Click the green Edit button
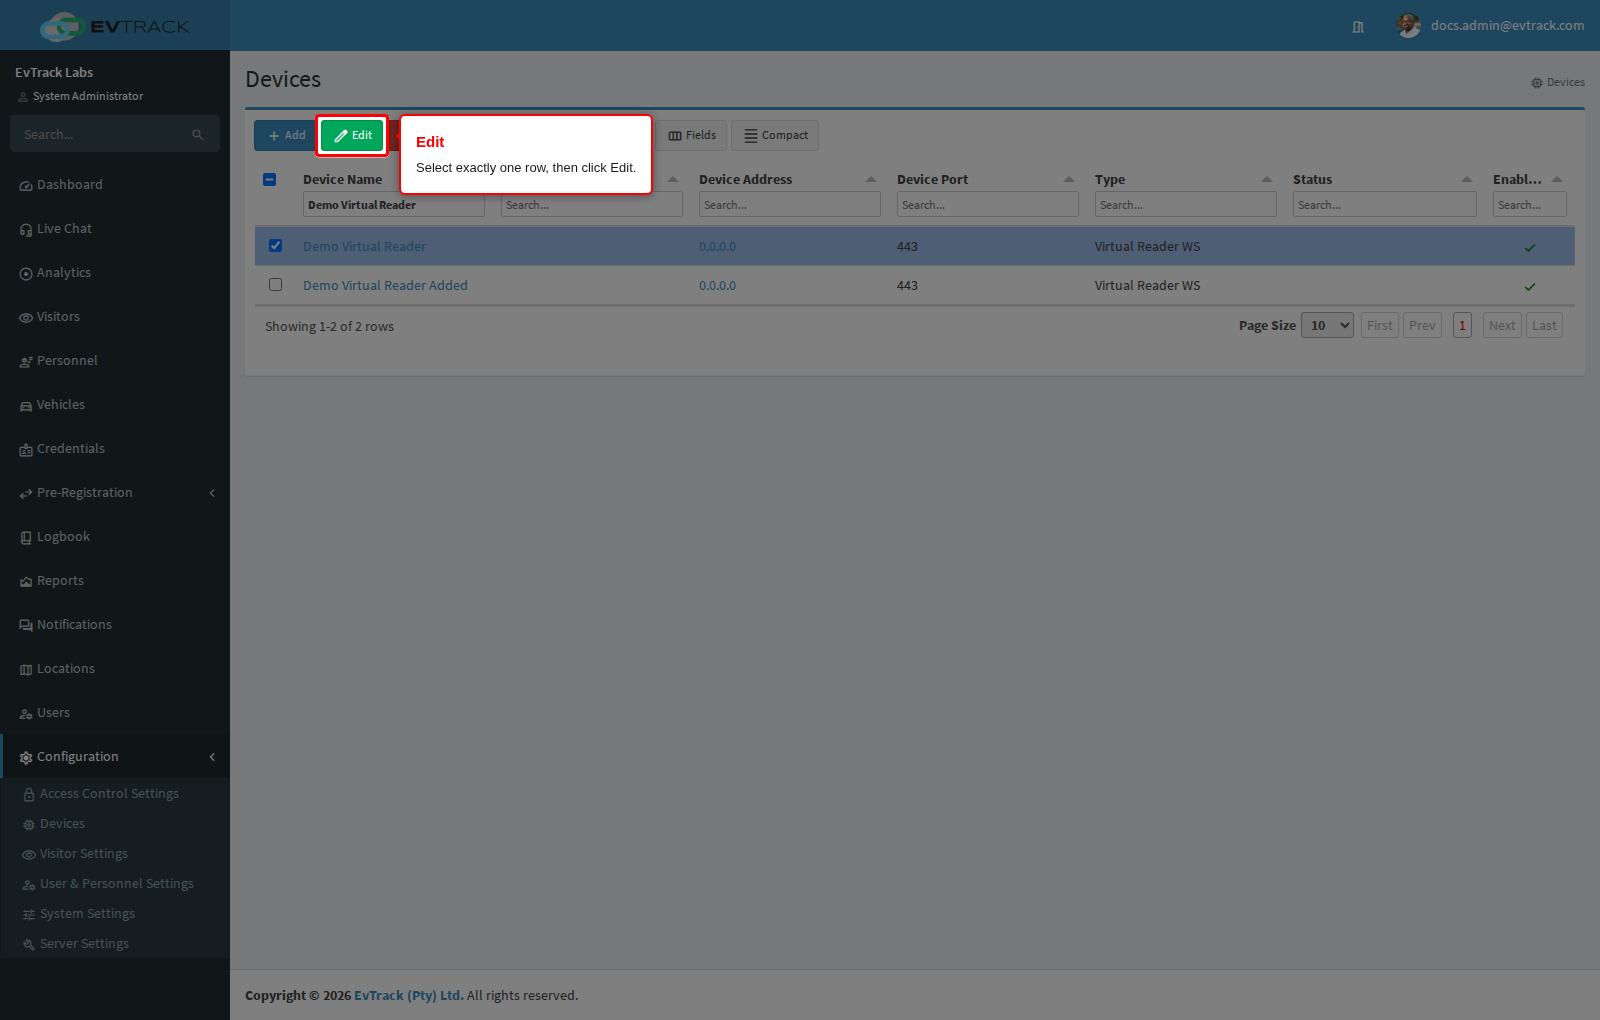 (353, 135)
